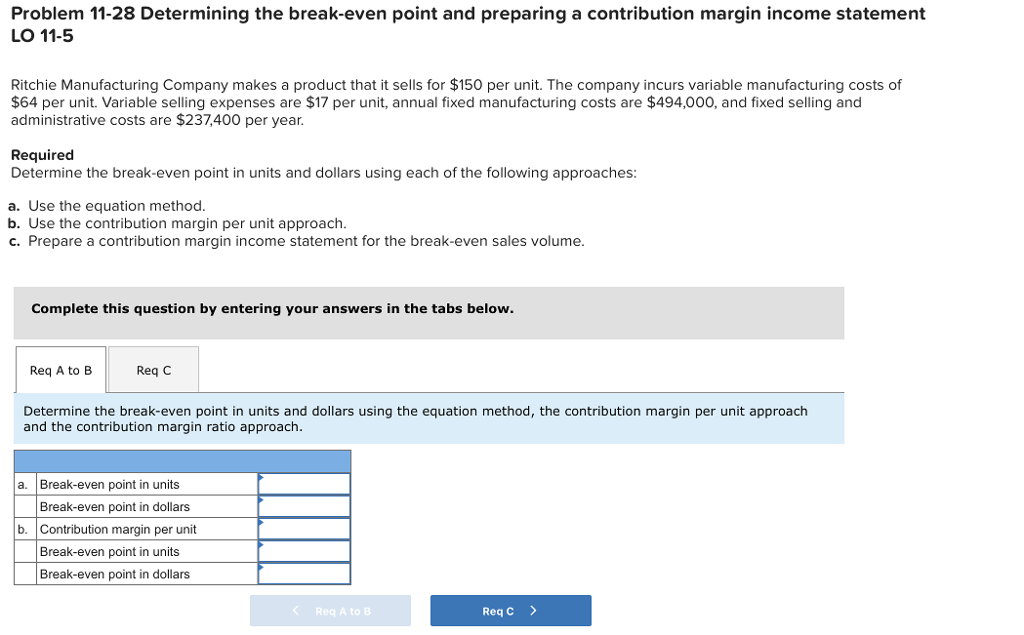1024x635 pixels.
Task: Click the left chevron on Req A to B button
Action: pos(294,610)
